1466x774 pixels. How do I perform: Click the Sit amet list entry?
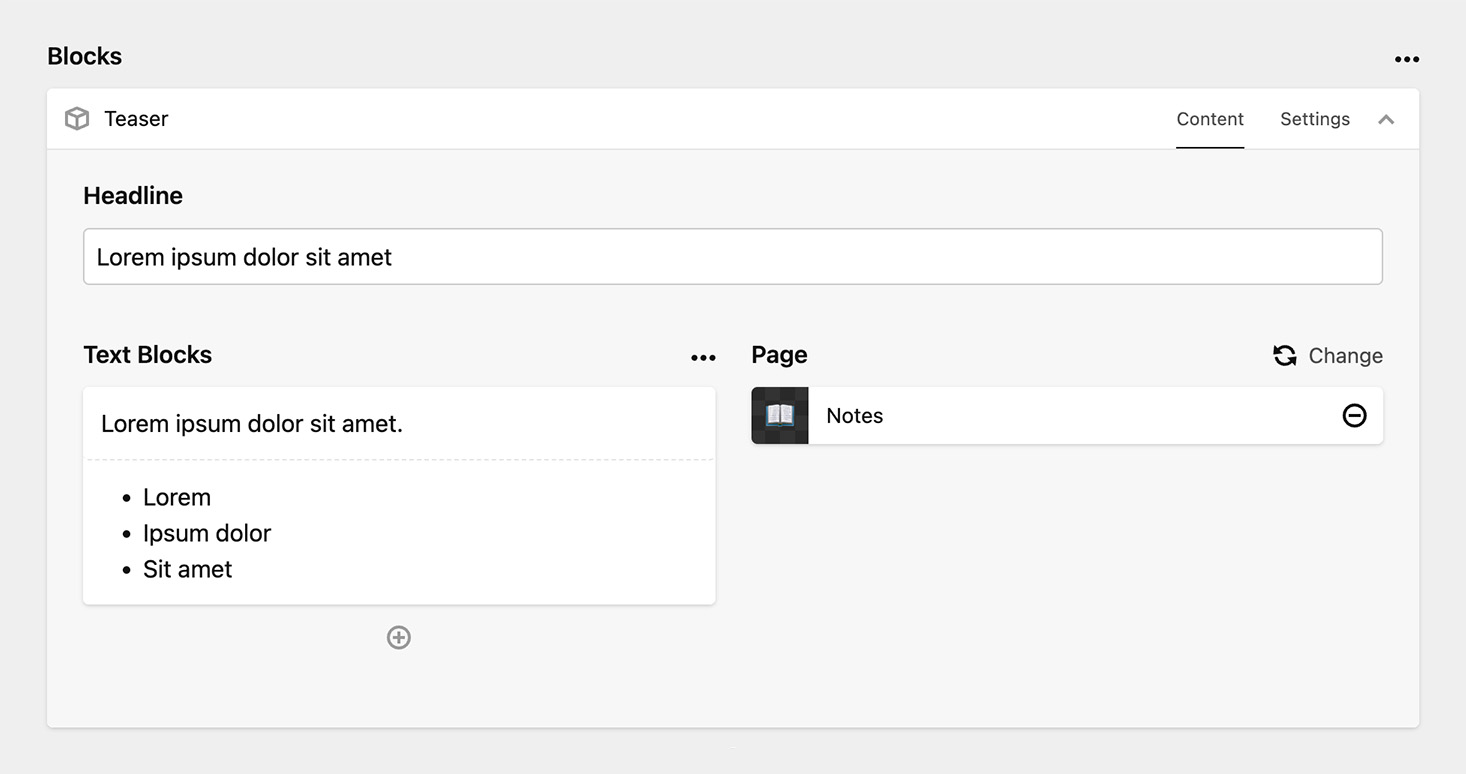[188, 569]
